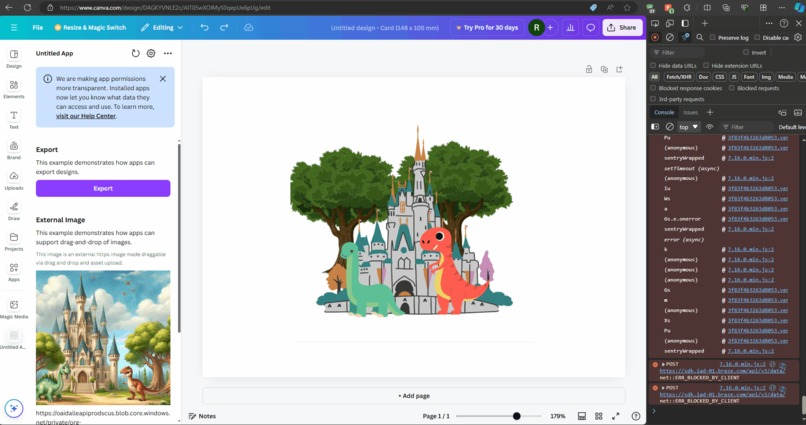Open the Notes panel
Image resolution: width=806 pixels, height=425 pixels.
[202, 416]
